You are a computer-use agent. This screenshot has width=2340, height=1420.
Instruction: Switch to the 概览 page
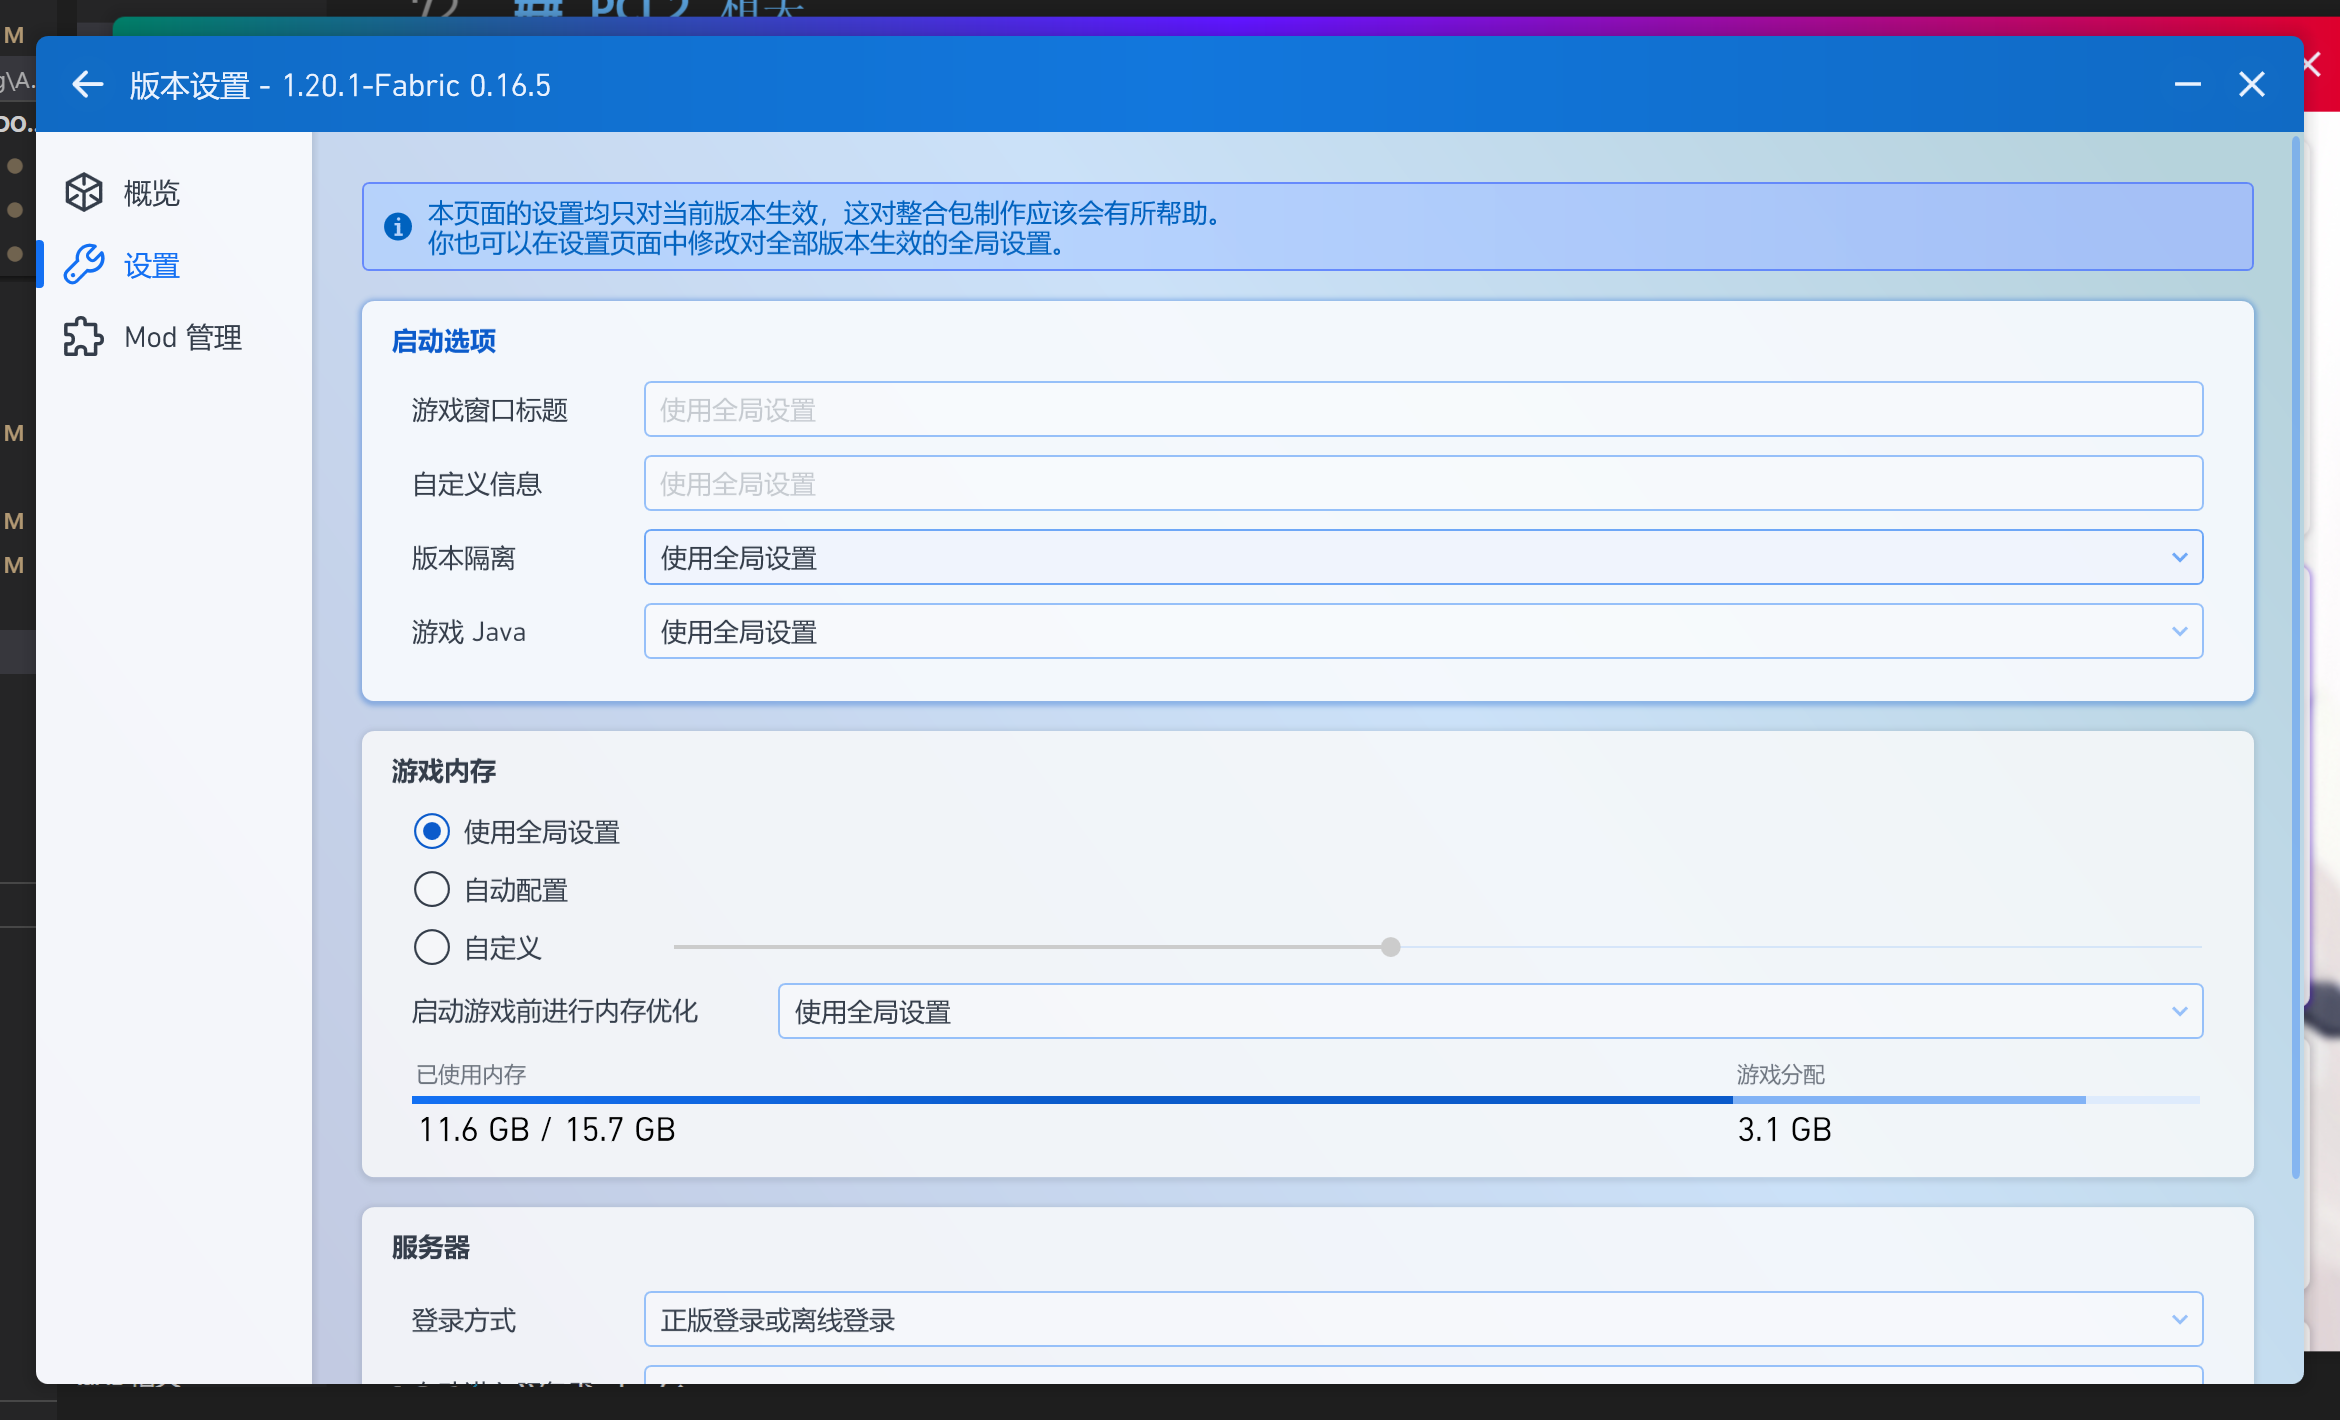[150, 192]
